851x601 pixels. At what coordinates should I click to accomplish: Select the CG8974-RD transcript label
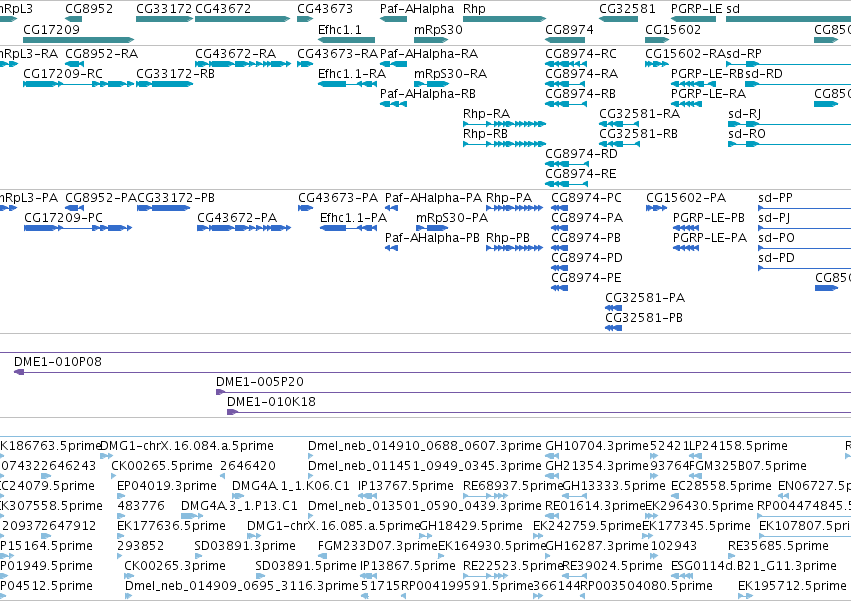point(581,154)
